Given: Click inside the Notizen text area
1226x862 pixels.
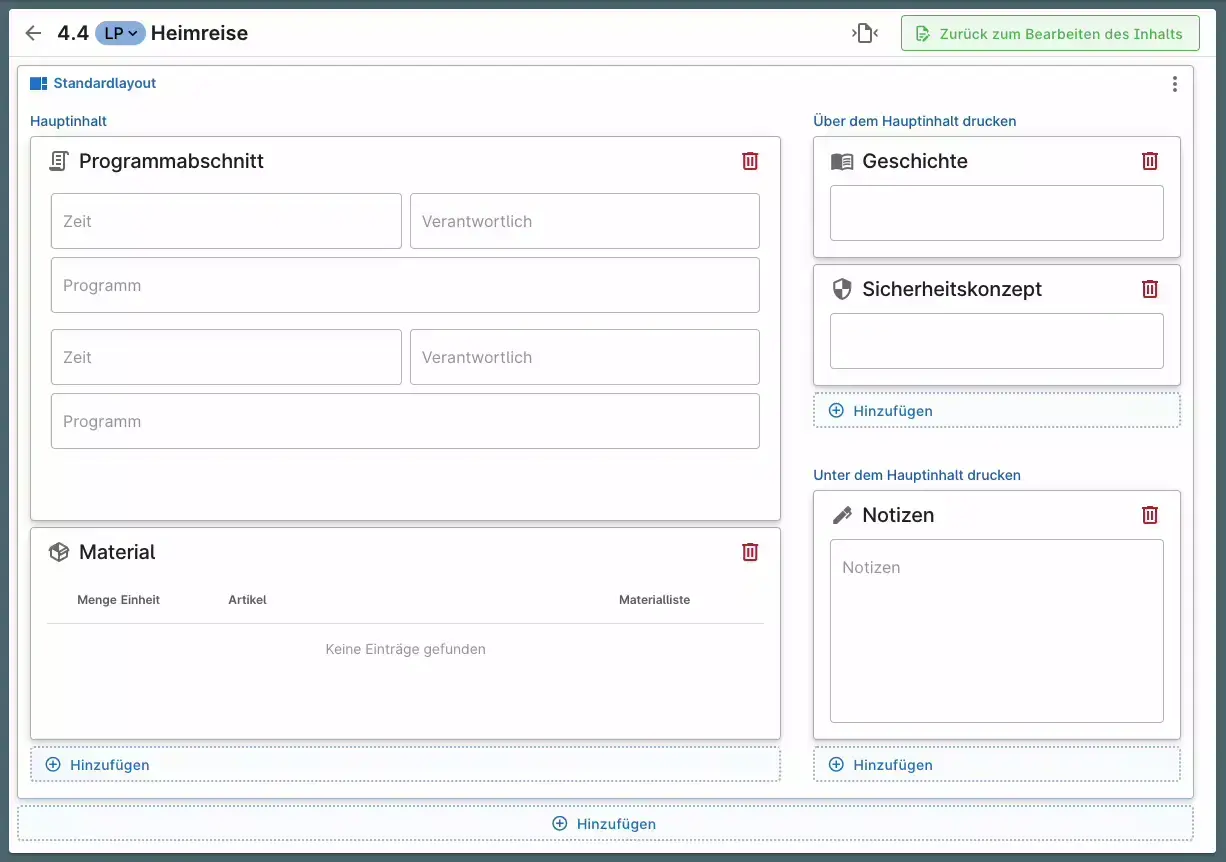Looking at the screenshot, I should pos(996,631).
